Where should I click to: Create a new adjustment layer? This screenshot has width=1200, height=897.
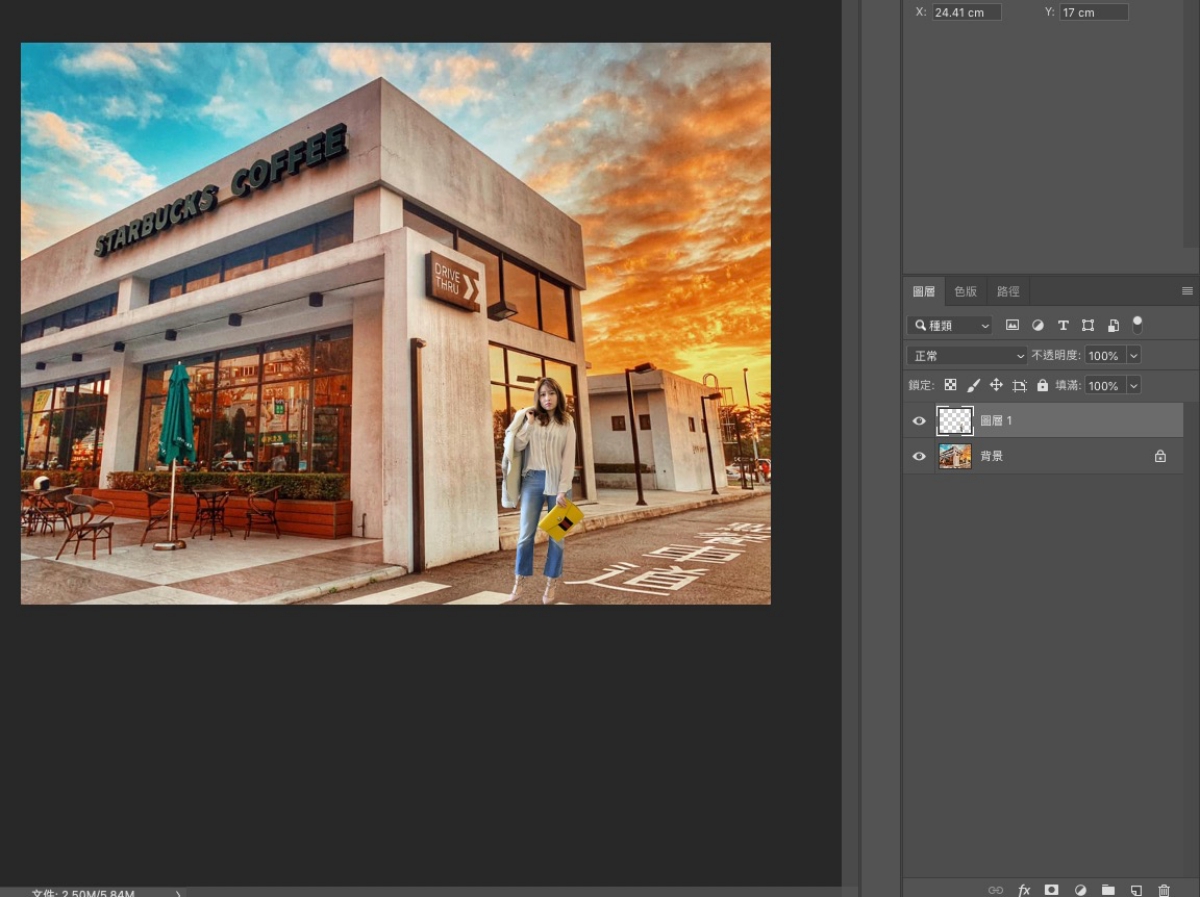pos(1080,889)
